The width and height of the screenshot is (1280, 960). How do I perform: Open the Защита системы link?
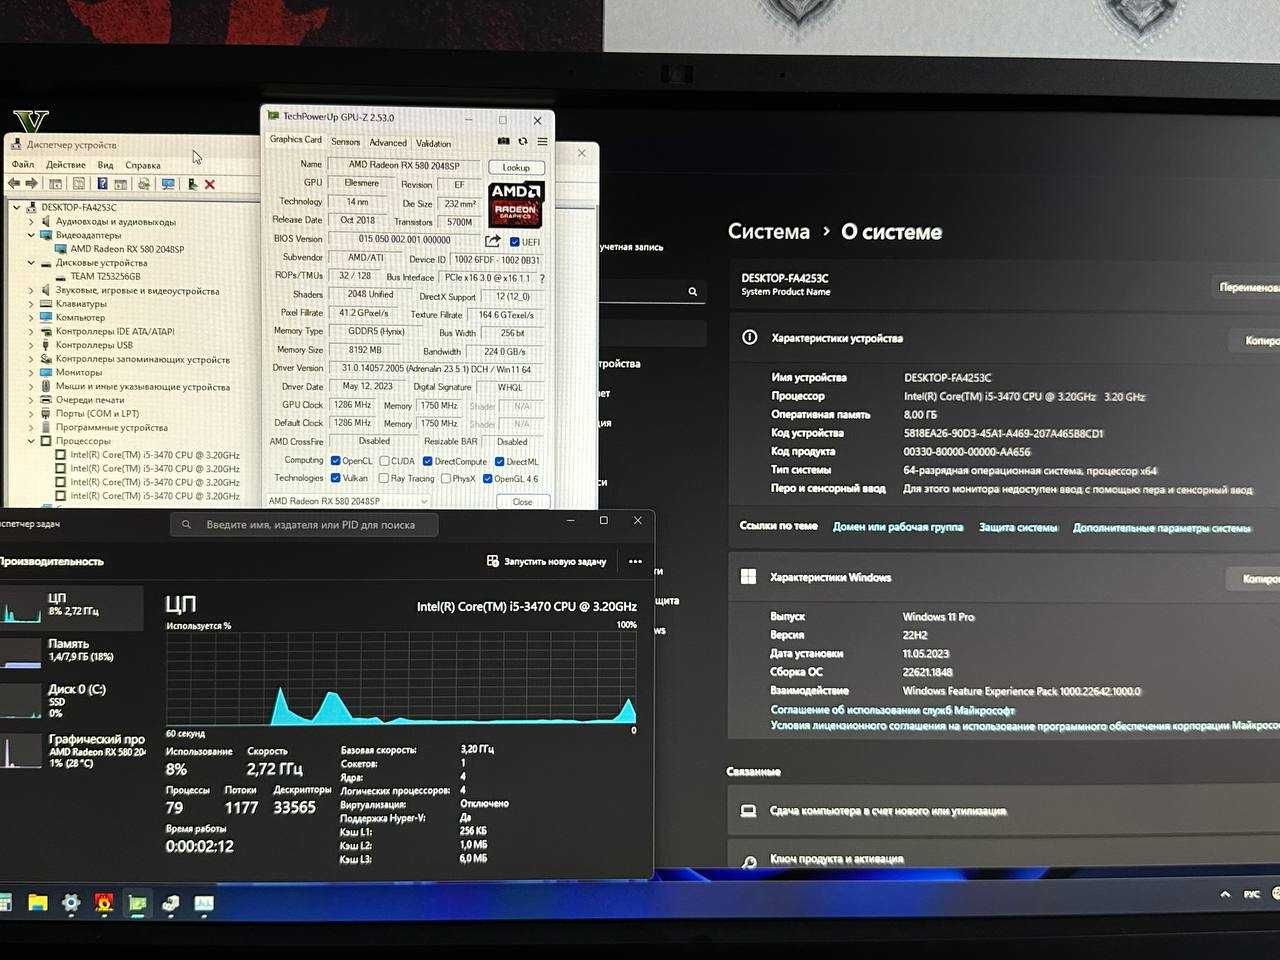pyautogui.click(x=1018, y=527)
